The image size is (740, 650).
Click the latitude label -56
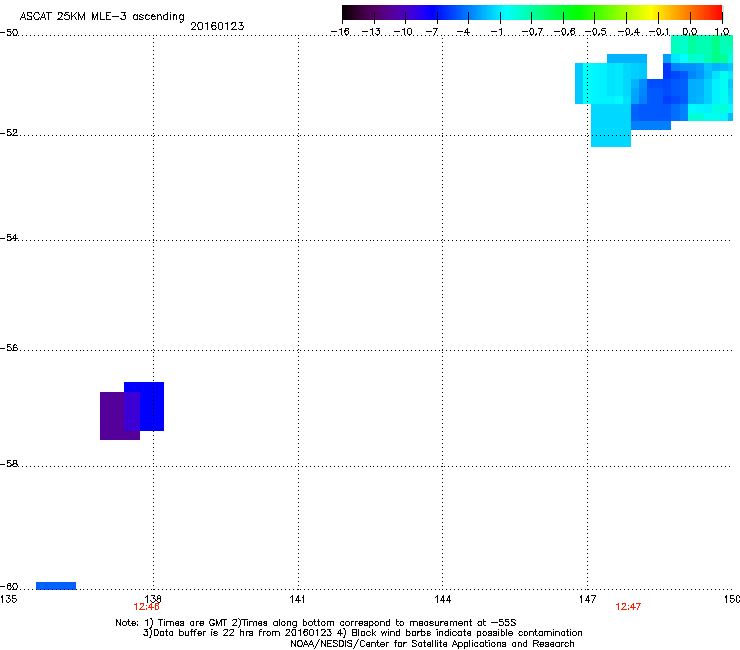point(9,347)
